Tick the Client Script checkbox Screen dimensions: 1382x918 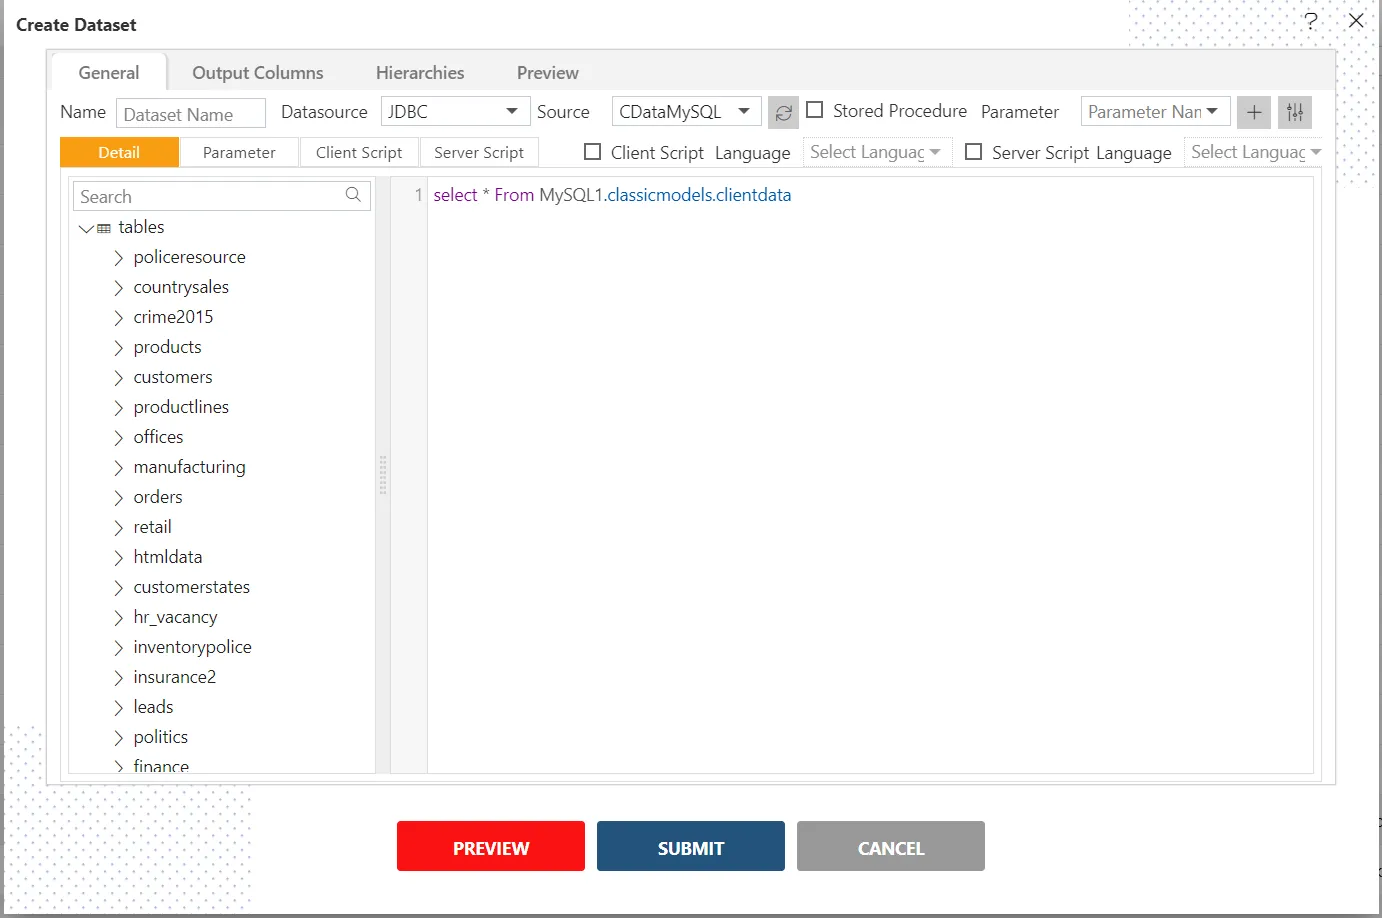click(x=593, y=151)
